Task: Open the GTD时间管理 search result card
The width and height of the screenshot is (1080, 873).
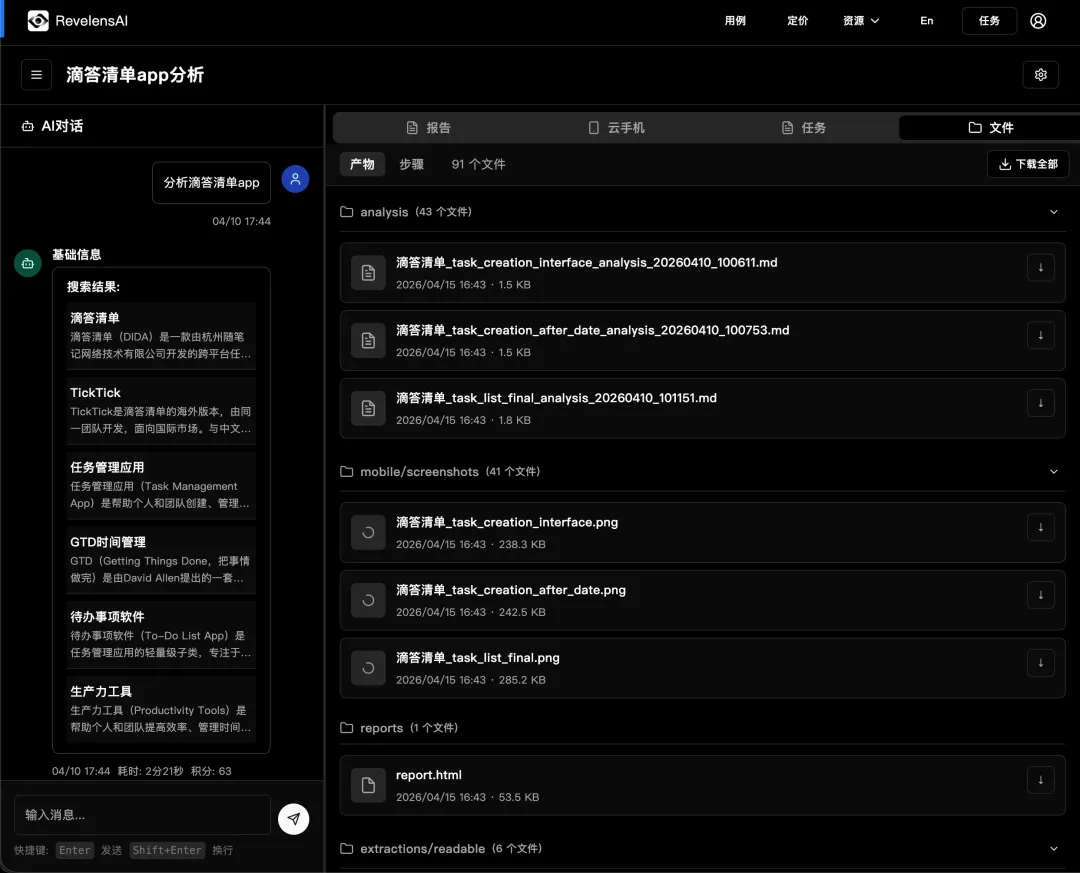Action: point(161,559)
